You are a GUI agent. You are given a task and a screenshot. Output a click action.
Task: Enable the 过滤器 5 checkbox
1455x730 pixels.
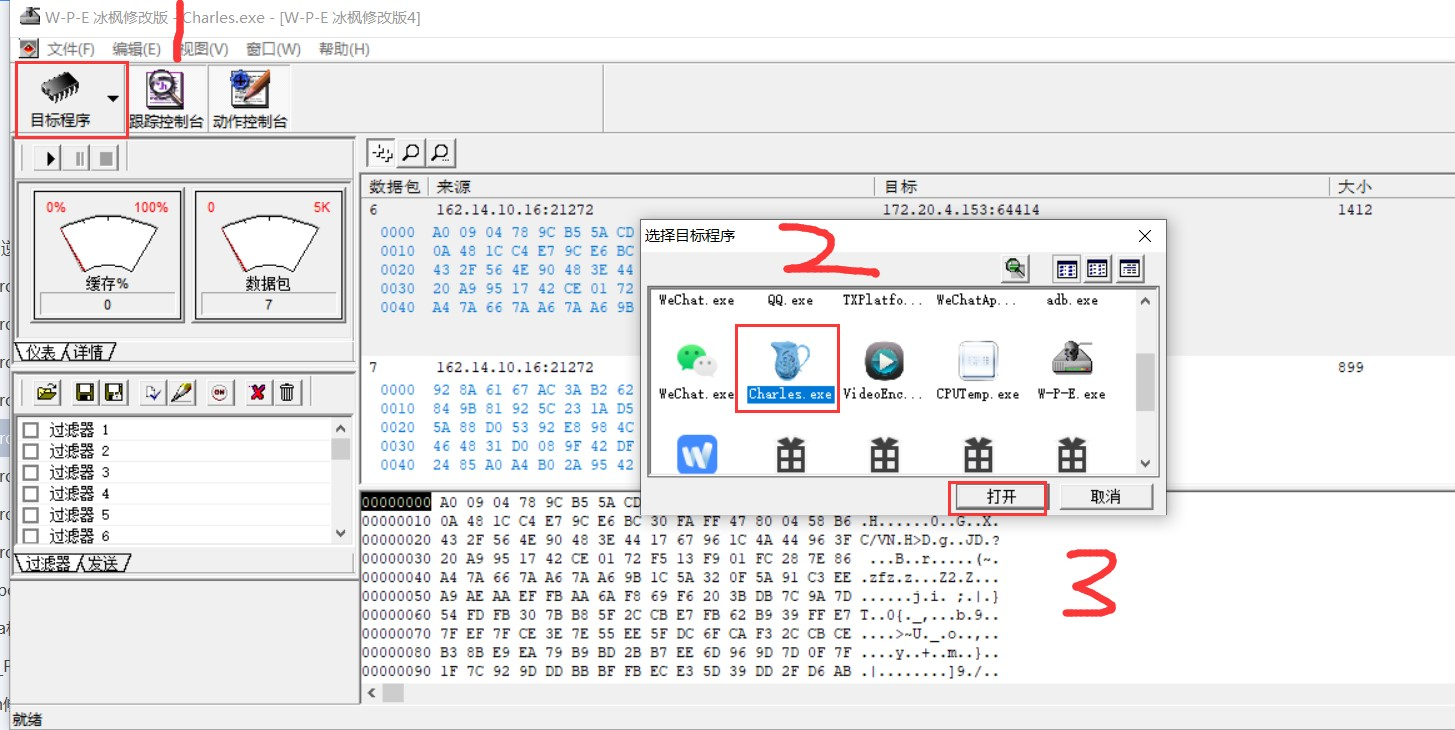31,515
